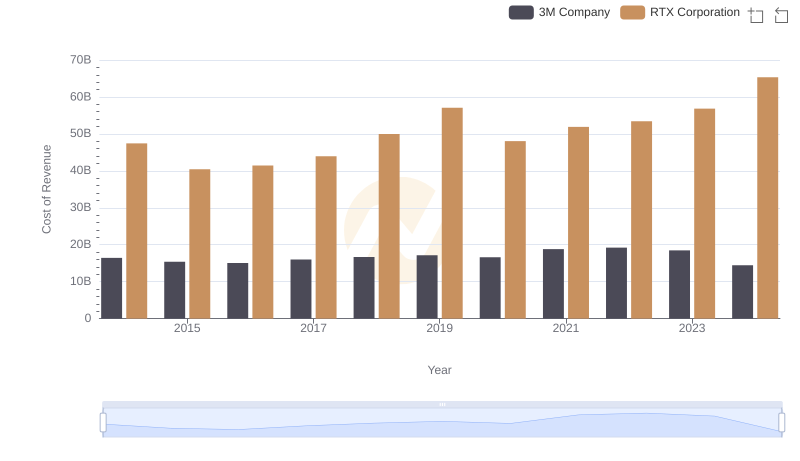Click the 2015 x-axis label
Image resolution: width=800 pixels, height=461 pixels.
click(x=187, y=328)
